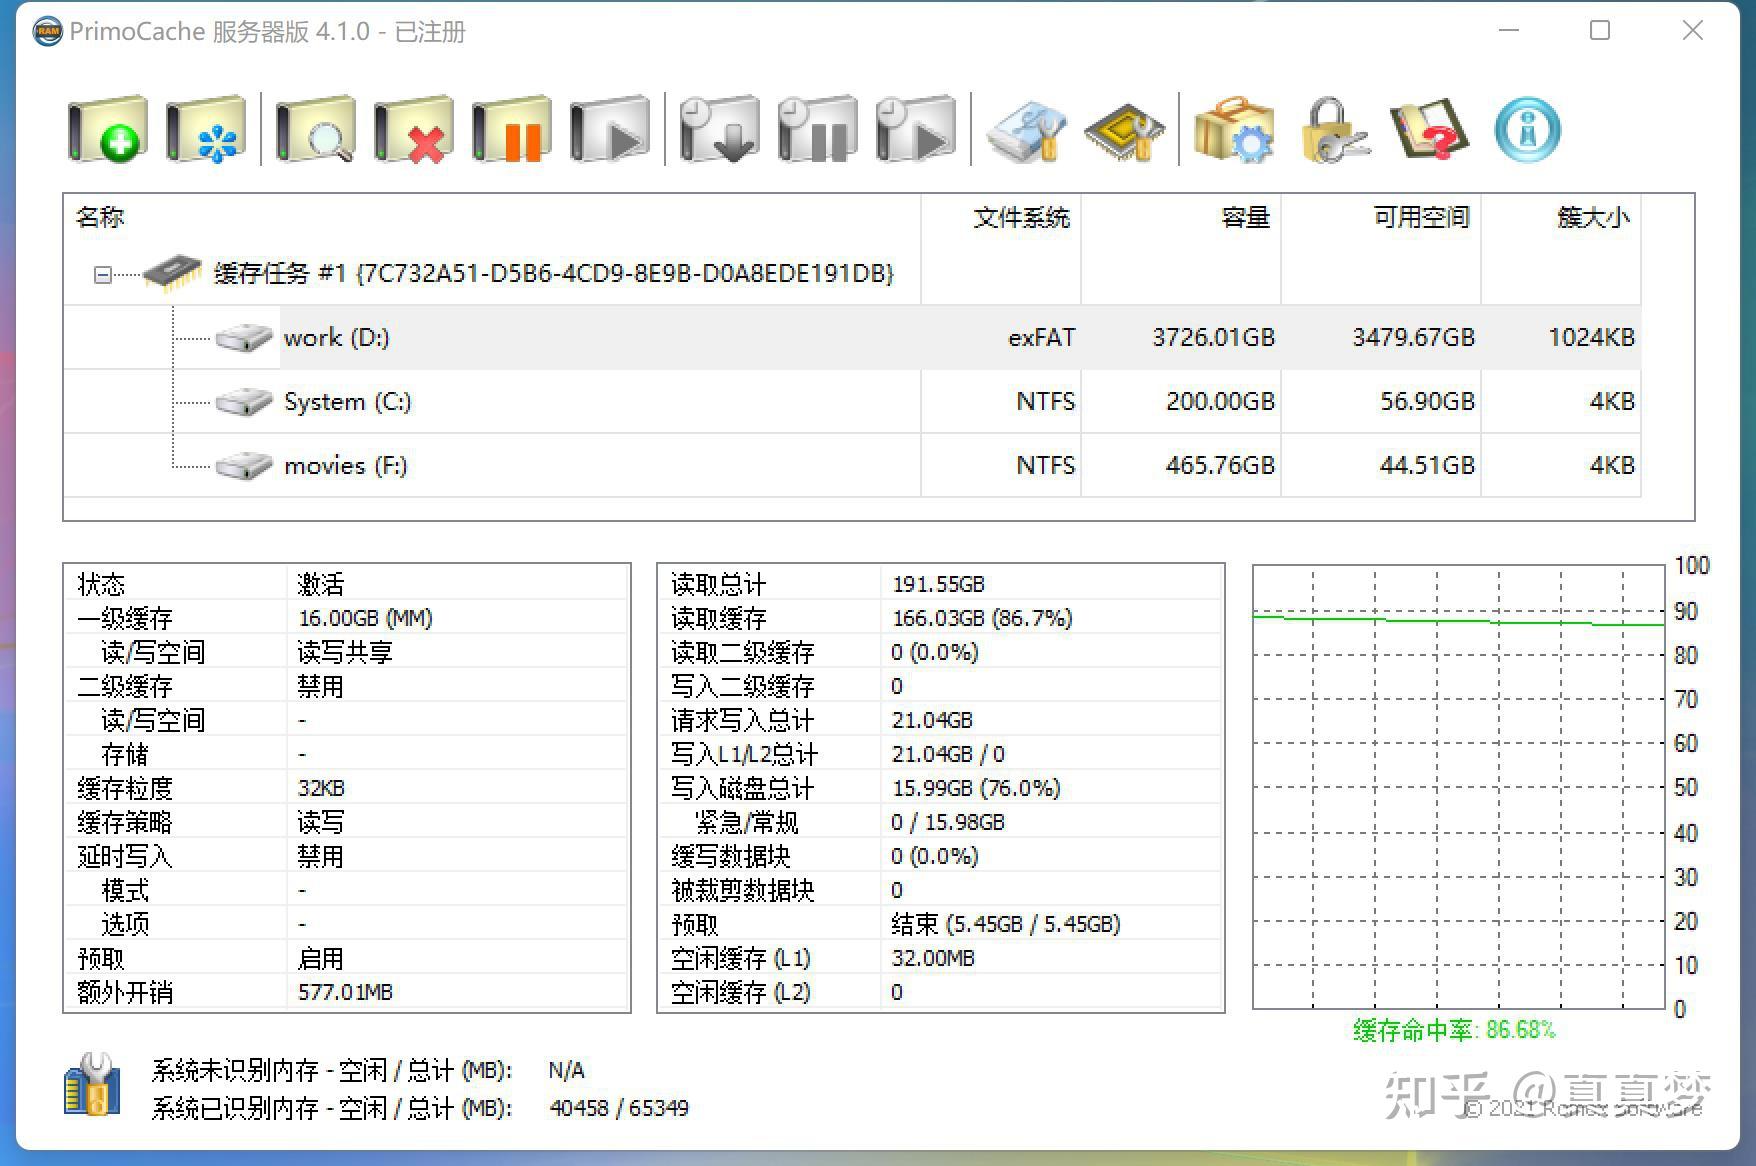Click the 15.99GB (76.0%) disk write value

point(976,788)
